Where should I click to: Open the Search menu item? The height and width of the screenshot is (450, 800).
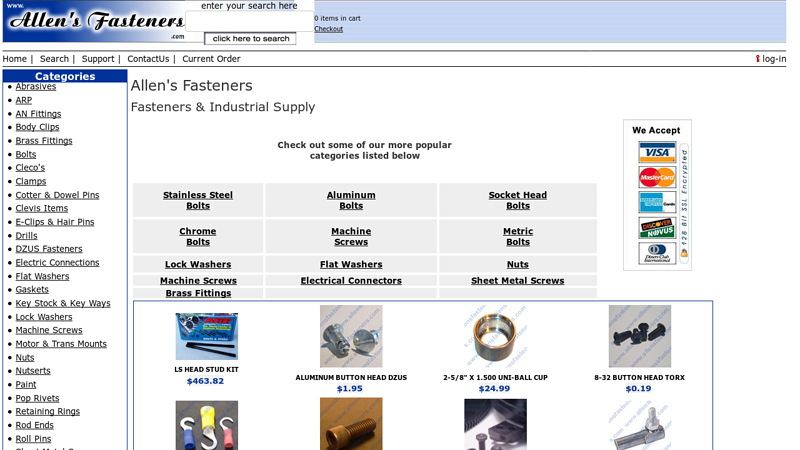coord(54,59)
